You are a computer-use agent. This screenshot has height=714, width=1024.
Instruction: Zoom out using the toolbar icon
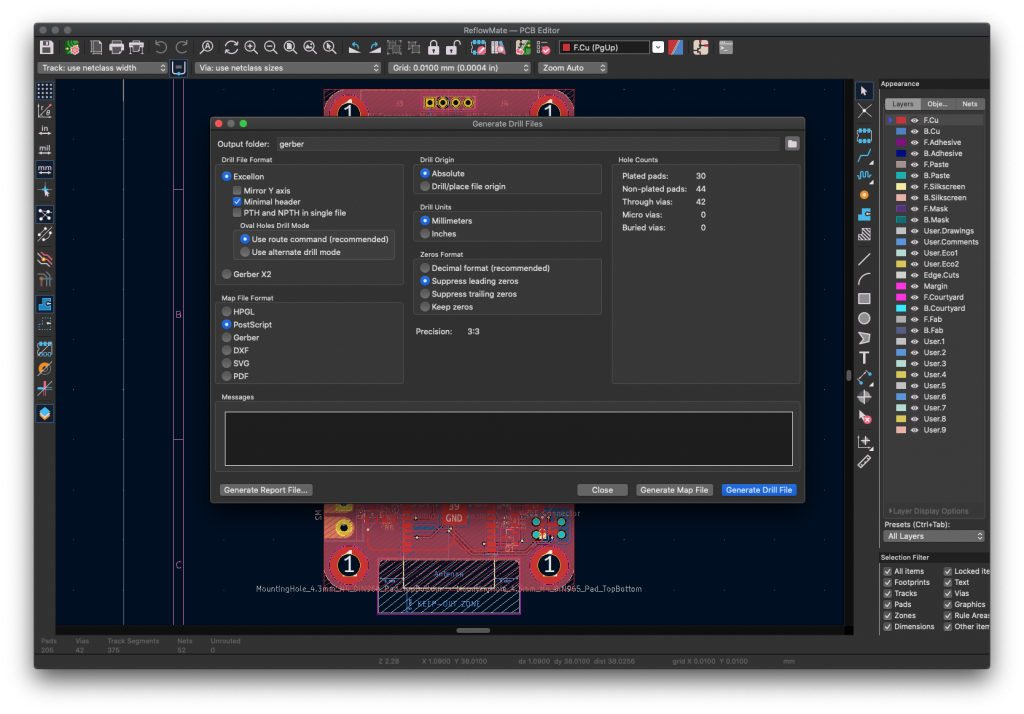click(x=270, y=48)
